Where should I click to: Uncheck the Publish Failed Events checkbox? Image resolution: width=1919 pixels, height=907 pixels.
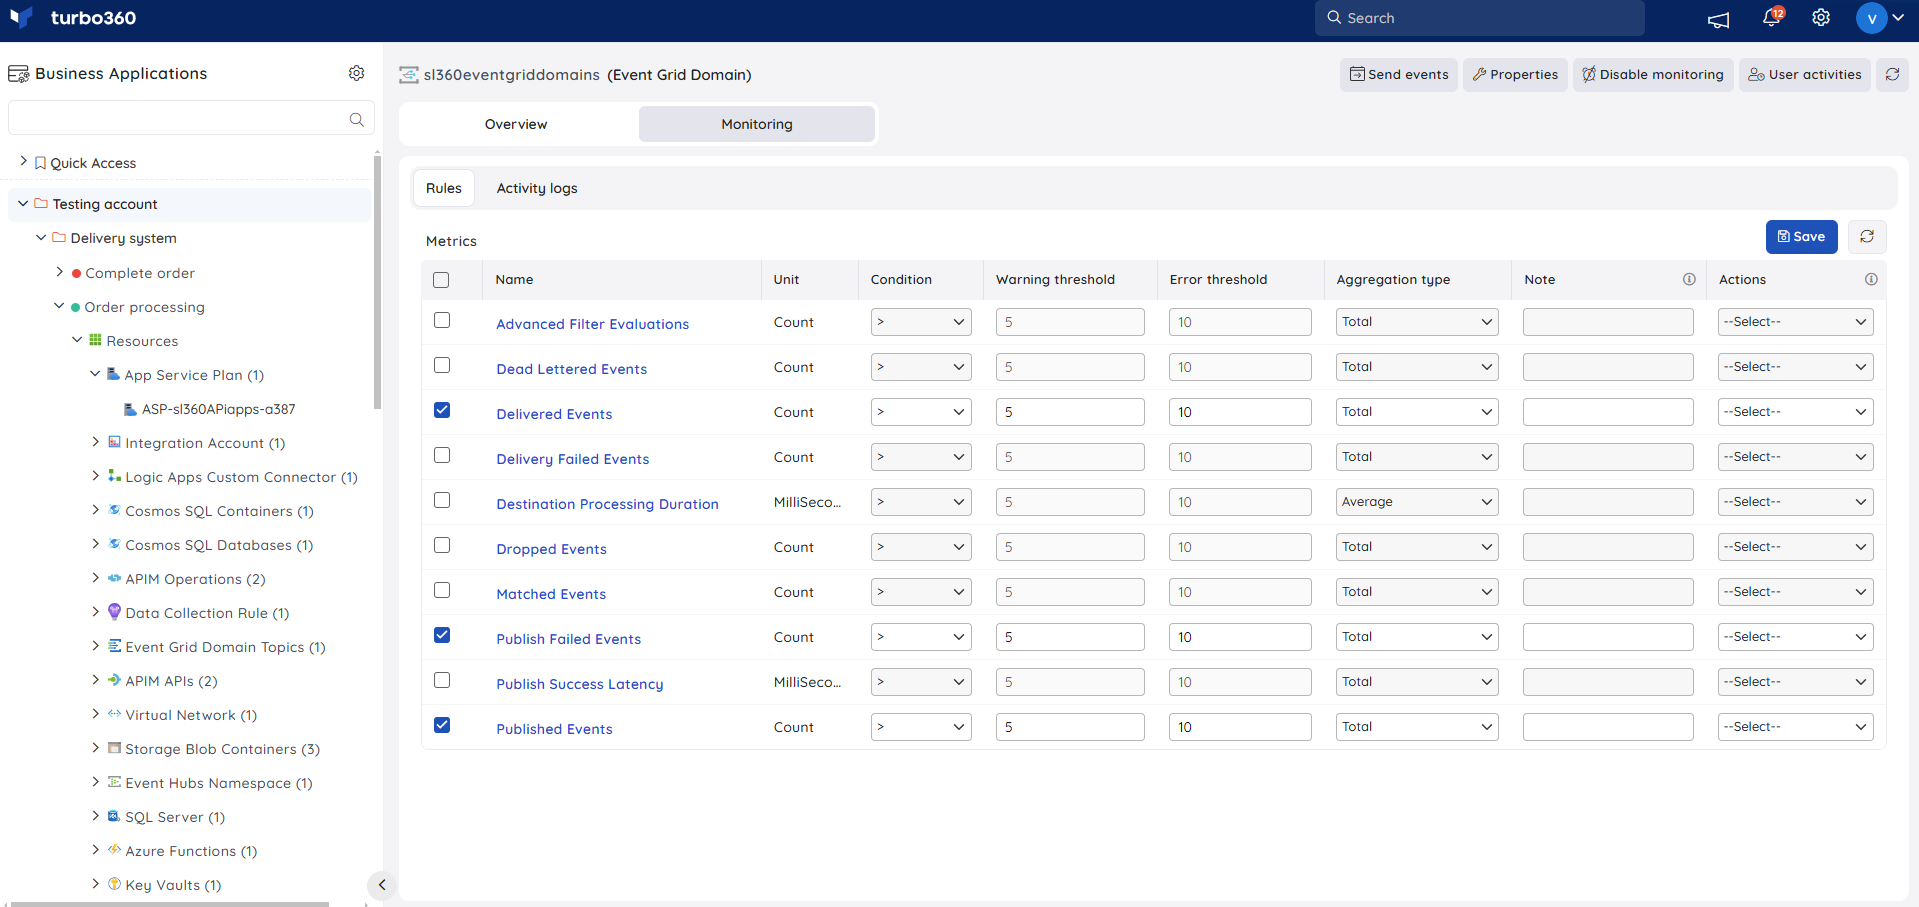[442, 635]
